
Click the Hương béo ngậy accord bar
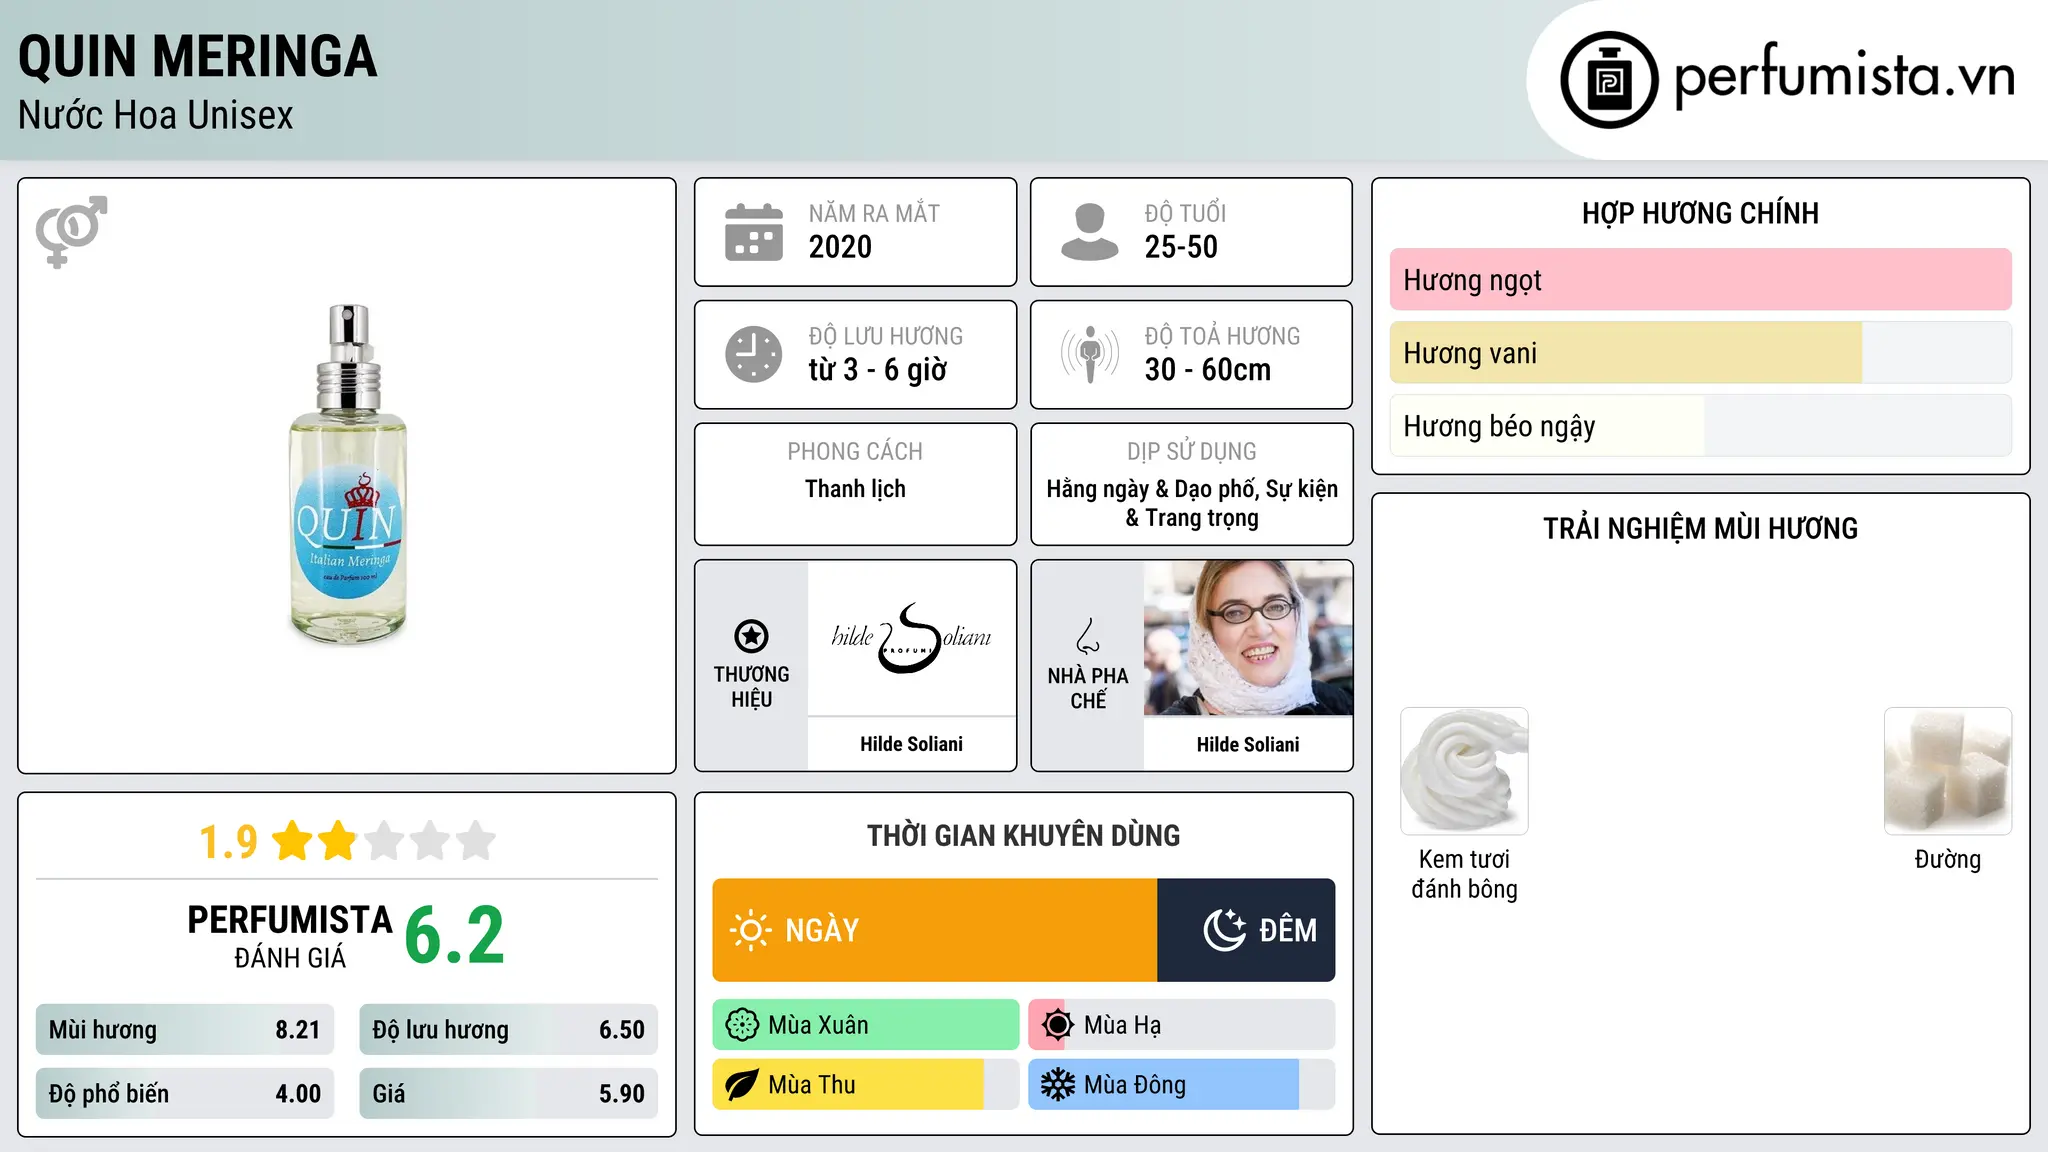point(1701,426)
